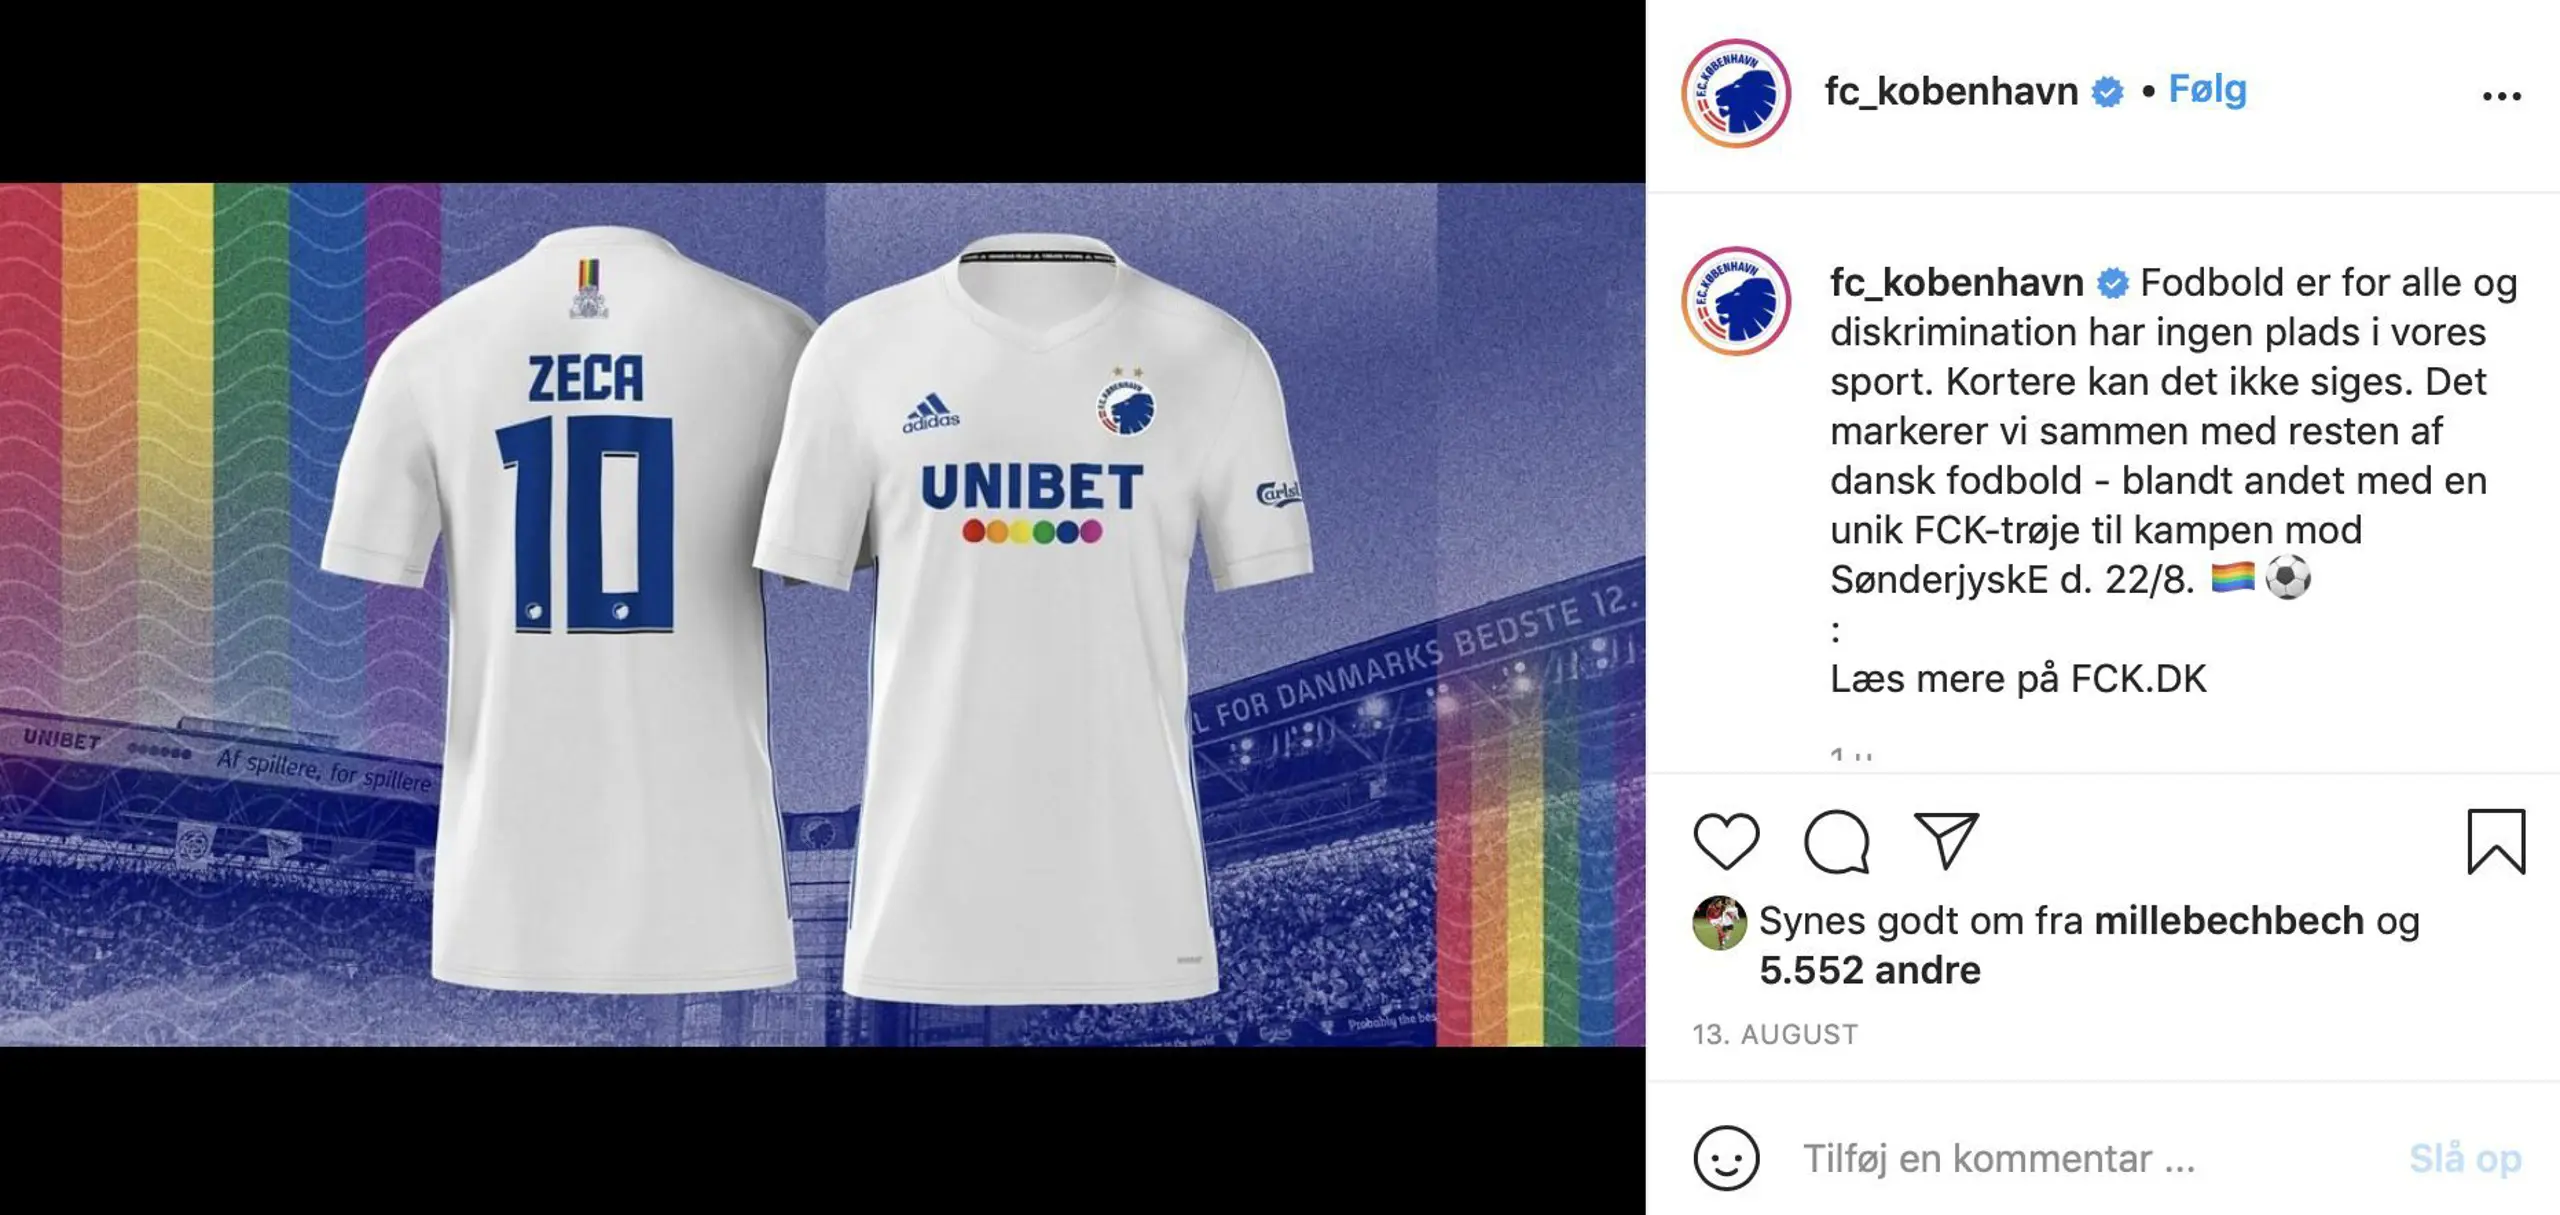Screen dimensions: 2560x1215
Task: Open the emoji picker smiley icon
Action: click(x=1726, y=1158)
